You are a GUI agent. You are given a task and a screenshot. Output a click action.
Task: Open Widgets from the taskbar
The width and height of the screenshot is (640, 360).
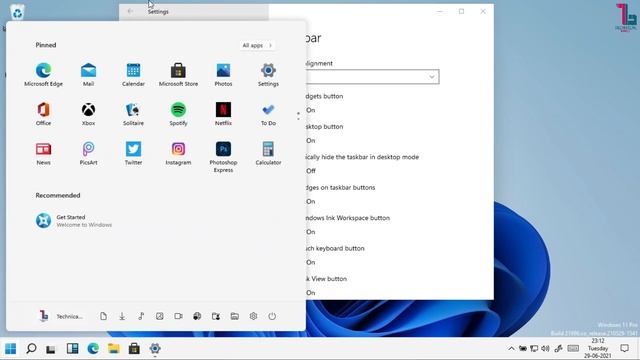(x=72, y=349)
